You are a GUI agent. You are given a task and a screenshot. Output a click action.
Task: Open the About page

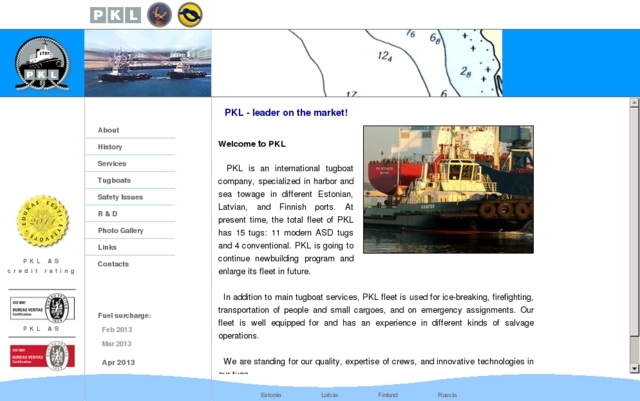pyautogui.click(x=109, y=130)
